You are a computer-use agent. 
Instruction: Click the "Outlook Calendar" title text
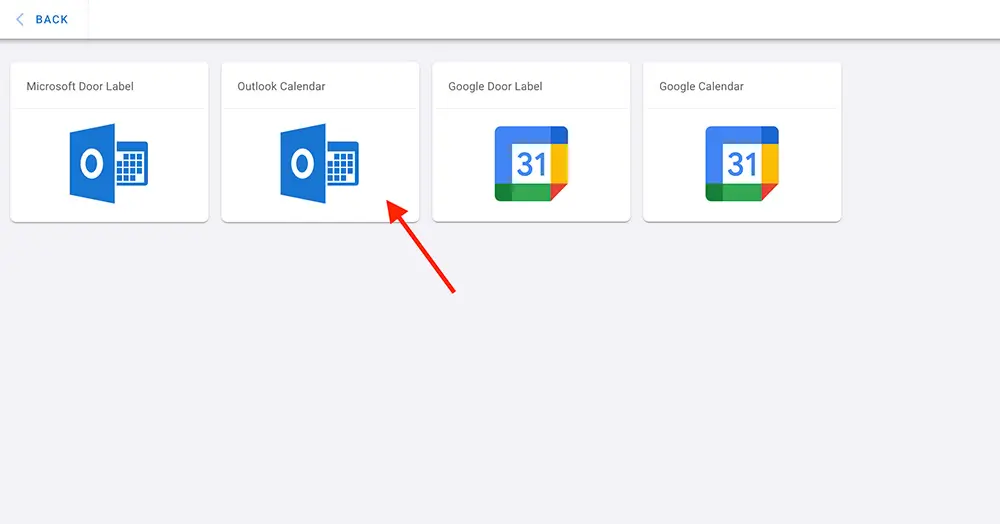pyautogui.click(x=281, y=86)
